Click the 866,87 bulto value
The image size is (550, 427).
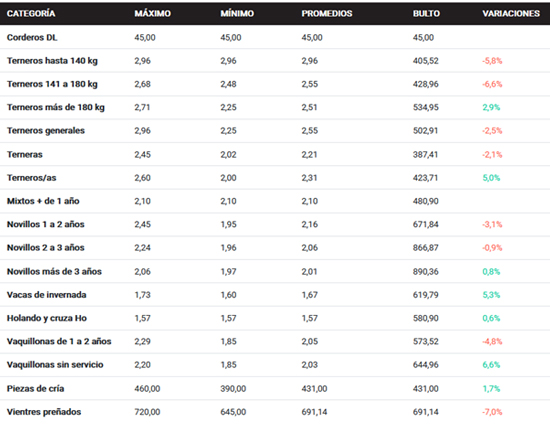(x=425, y=248)
